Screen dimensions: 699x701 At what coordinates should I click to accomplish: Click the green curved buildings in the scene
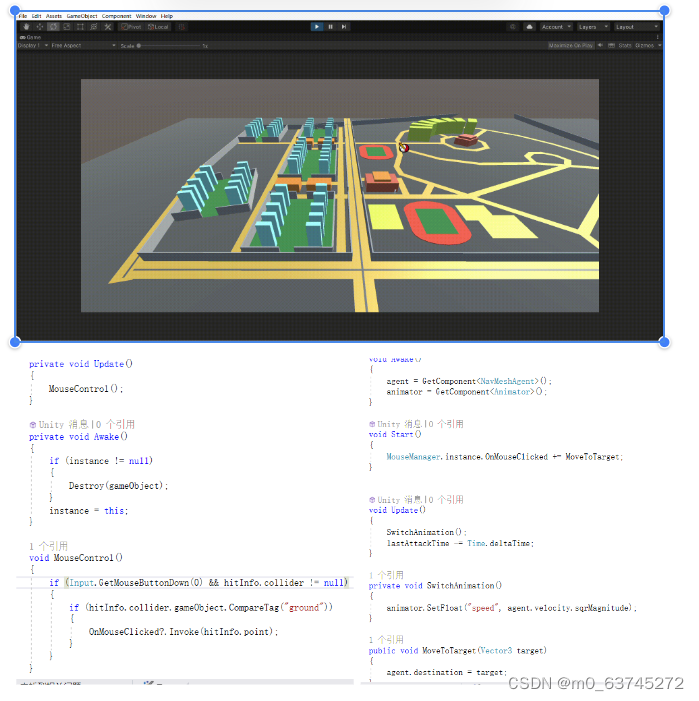442,127
